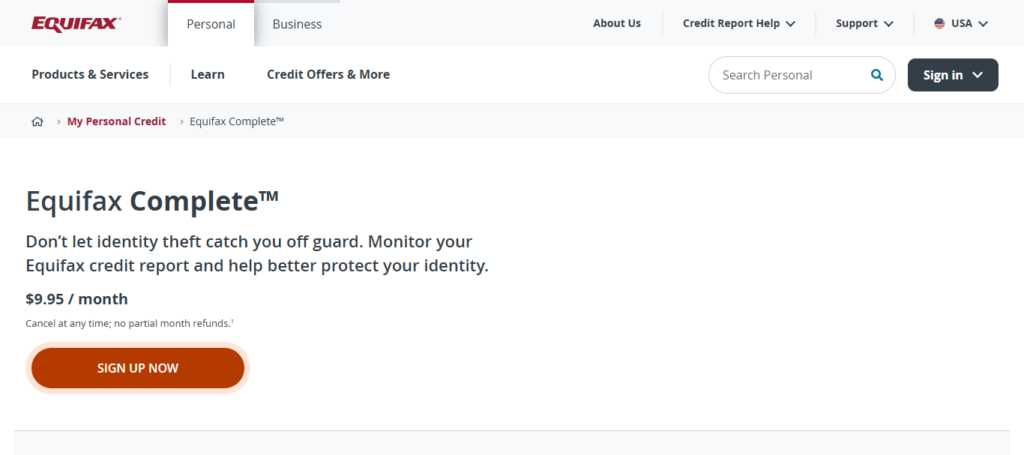Expand the Support dropdown

[865, 24]
